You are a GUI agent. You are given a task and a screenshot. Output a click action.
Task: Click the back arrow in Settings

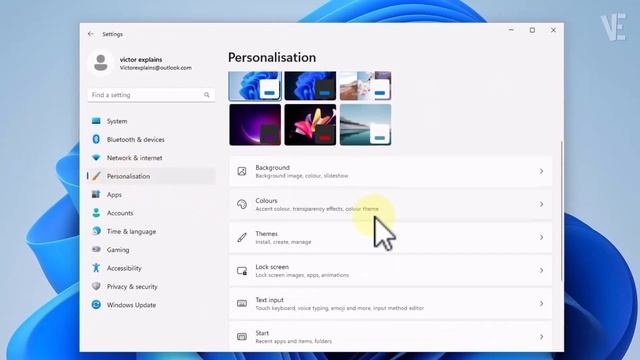[x=91, y=34]
